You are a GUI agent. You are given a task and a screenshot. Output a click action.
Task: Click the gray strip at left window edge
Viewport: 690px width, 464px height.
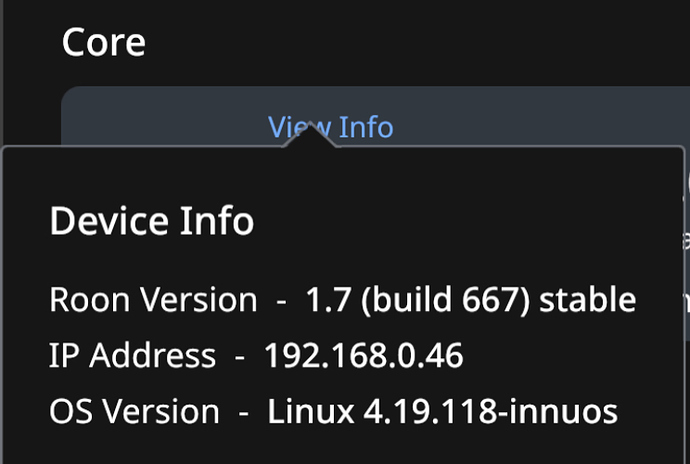tap(1, 73)
